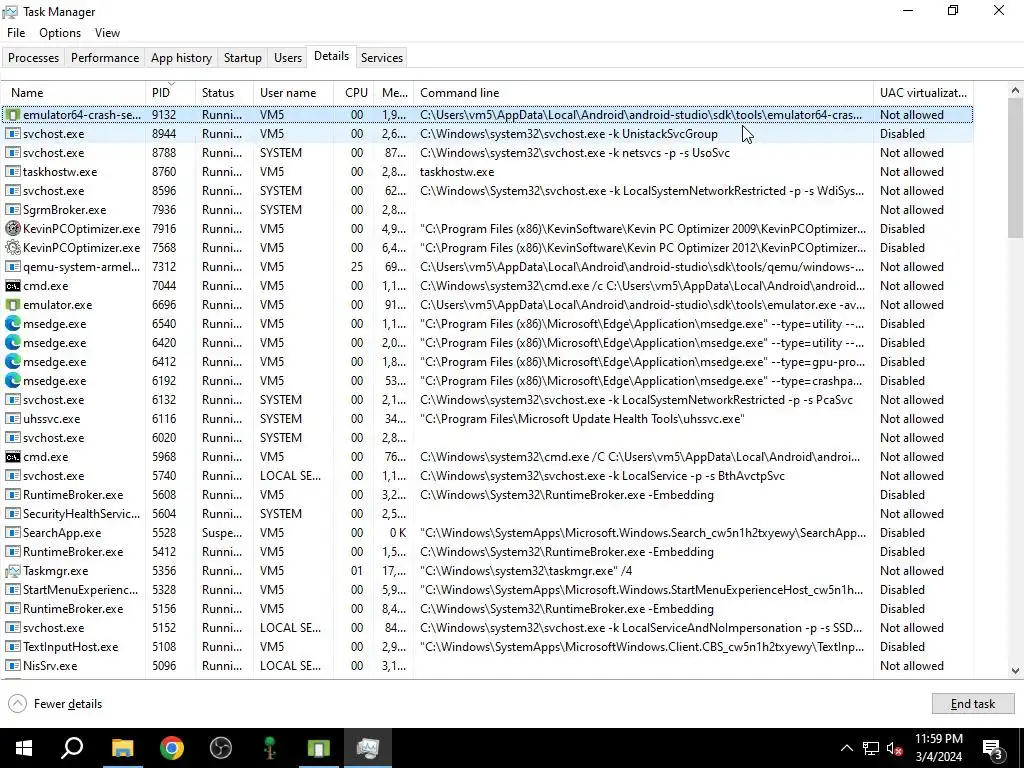The height and width of the screenshot is (768, 1024).
Task: Click the SgrmBroker.exe process icon
Action: click(12, 210)
